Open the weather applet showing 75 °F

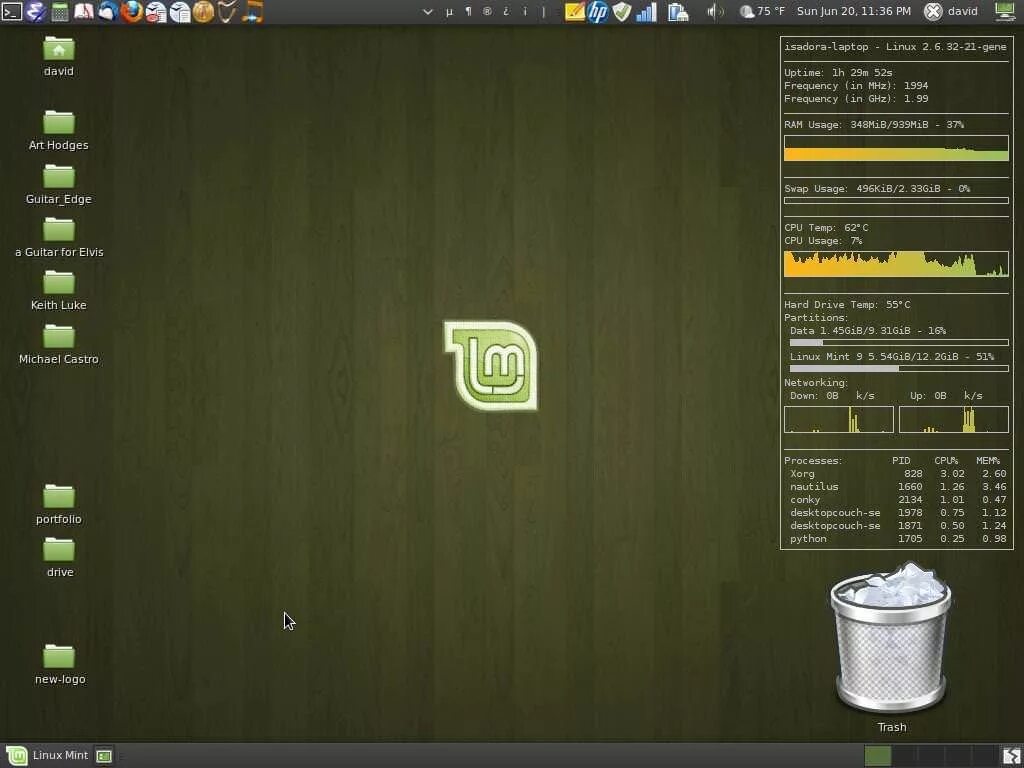pyautogui.click(x=761, y=11)
